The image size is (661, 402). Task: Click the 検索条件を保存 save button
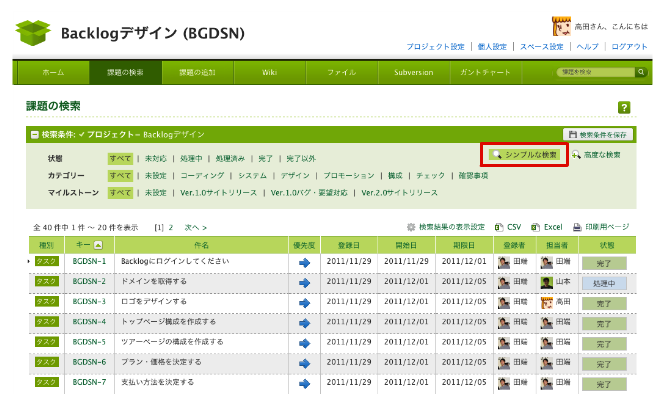click(x=598, y=134)
